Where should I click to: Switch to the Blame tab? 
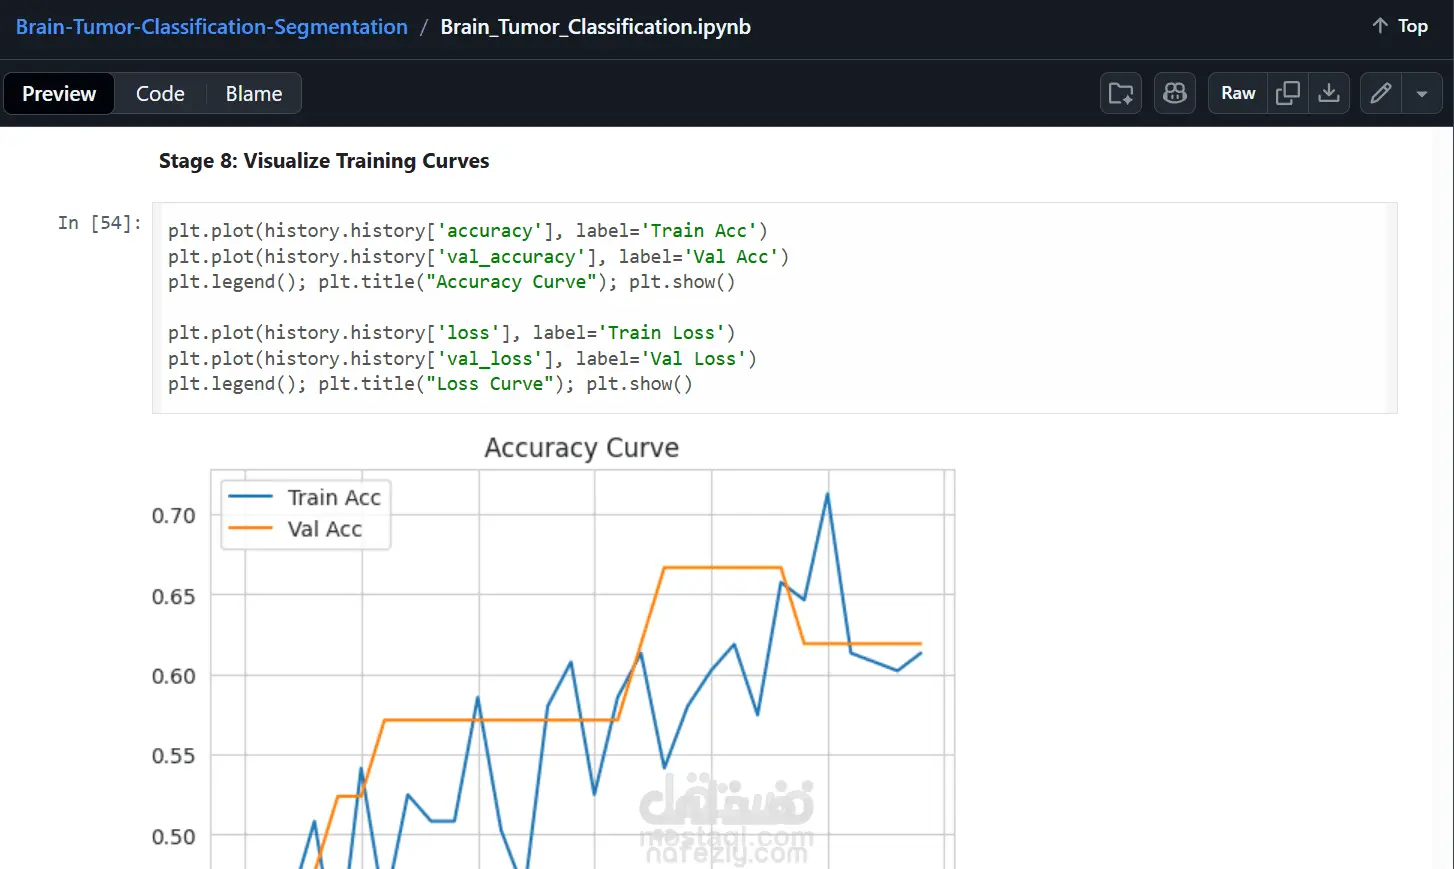254,93
